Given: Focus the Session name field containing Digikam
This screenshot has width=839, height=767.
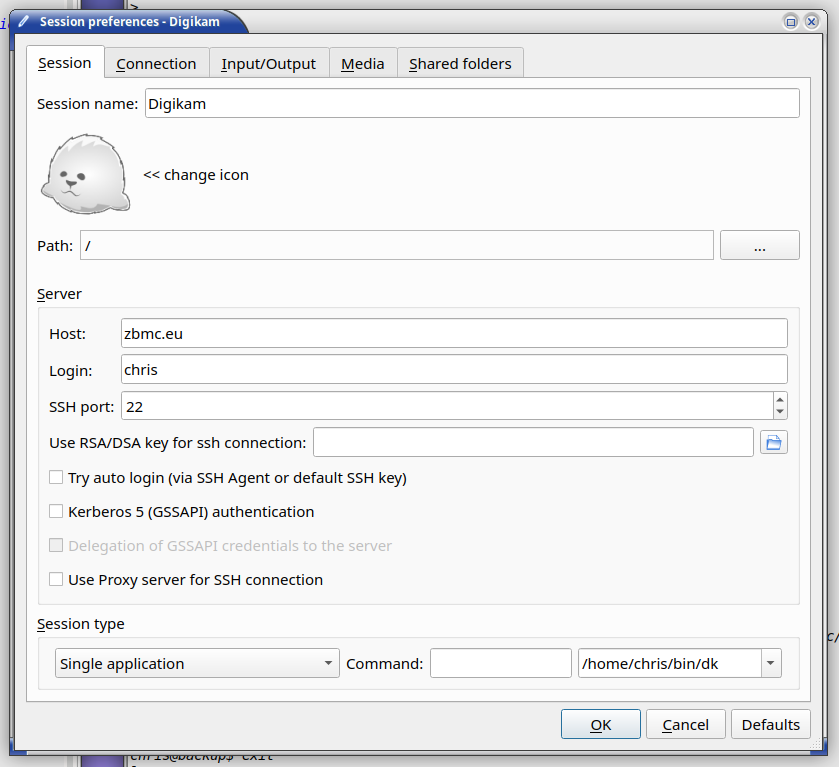Looking at the screenshot, I should (x=472, y=103).
